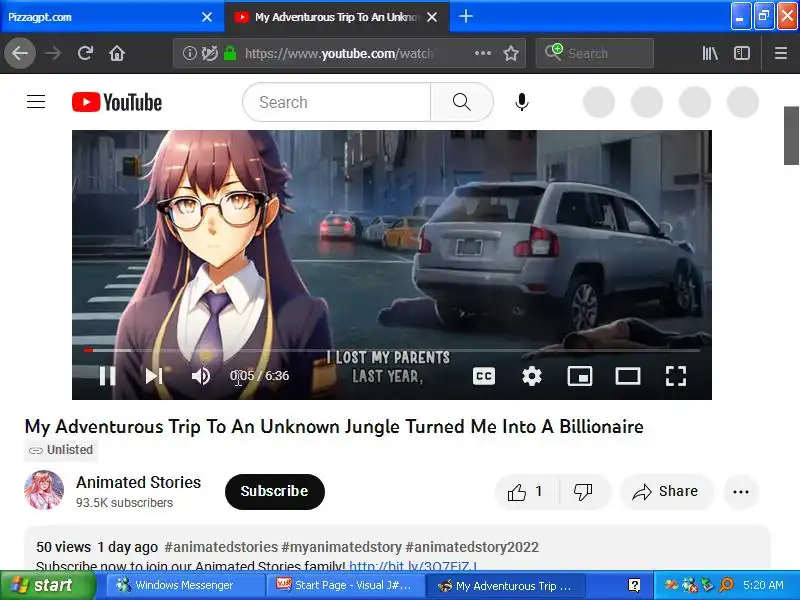Viewport: 800px width, 600px height.
Task: Reload the page with the refresh icon
Action: [85, 53]
